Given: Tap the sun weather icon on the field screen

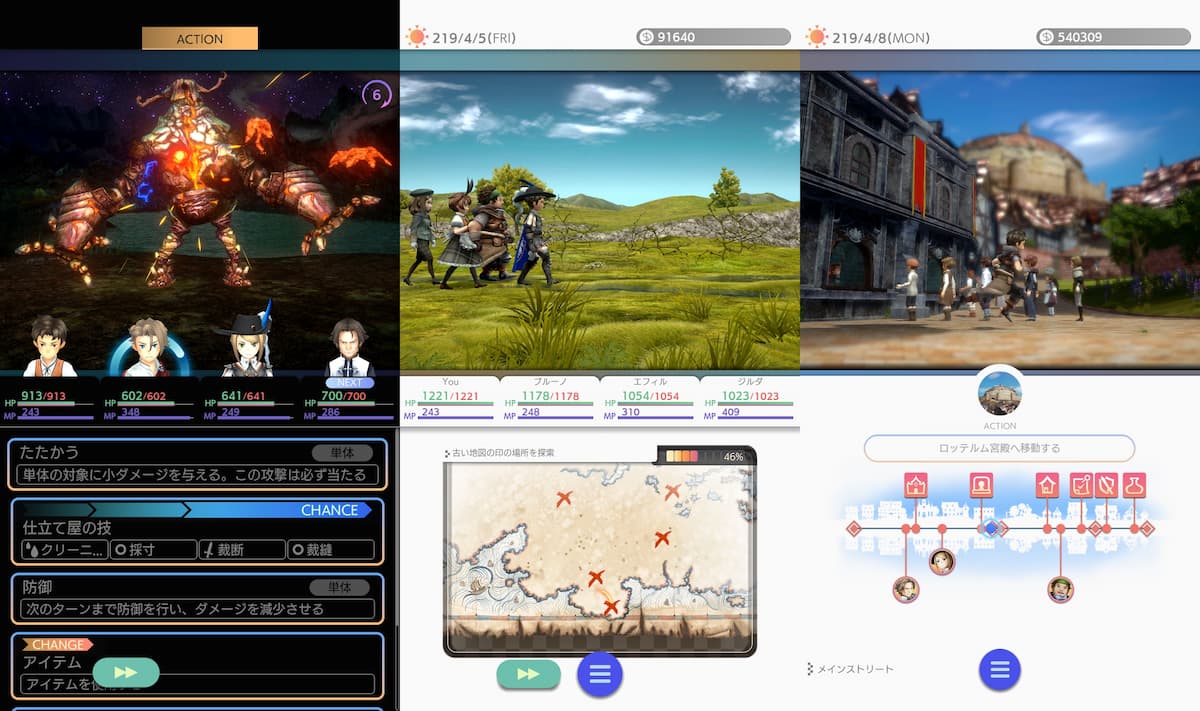Looking at the screenshot, I should 416,37.
